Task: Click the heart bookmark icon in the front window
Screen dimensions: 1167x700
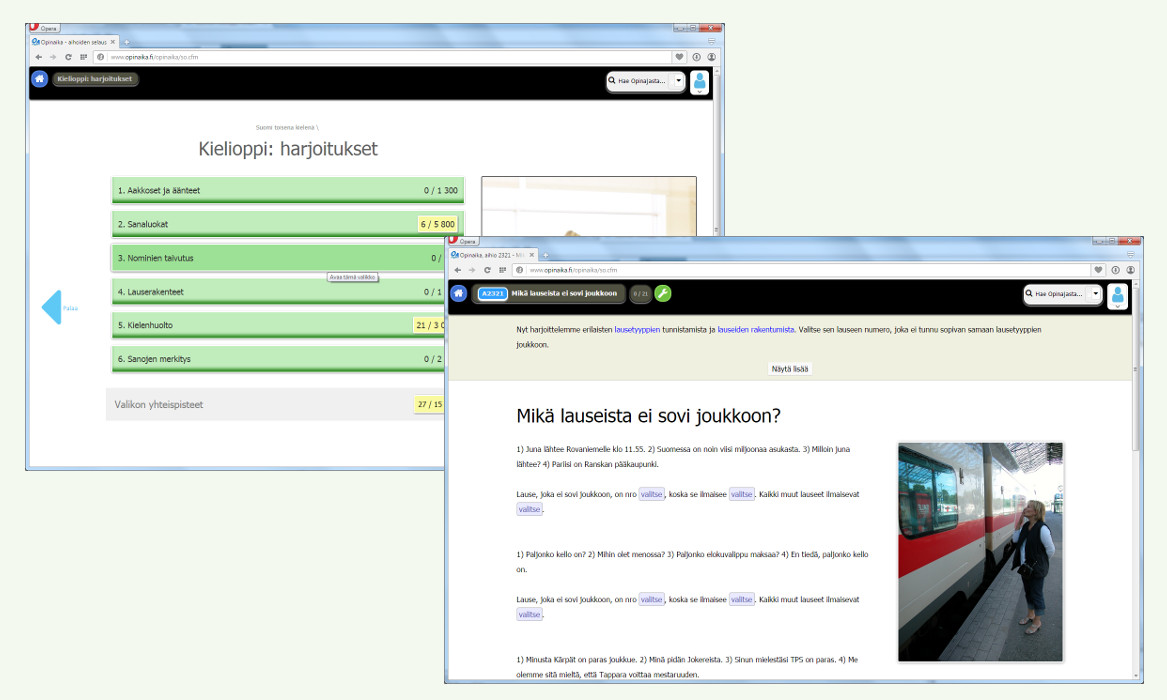Action: [x=1098, y=270]
